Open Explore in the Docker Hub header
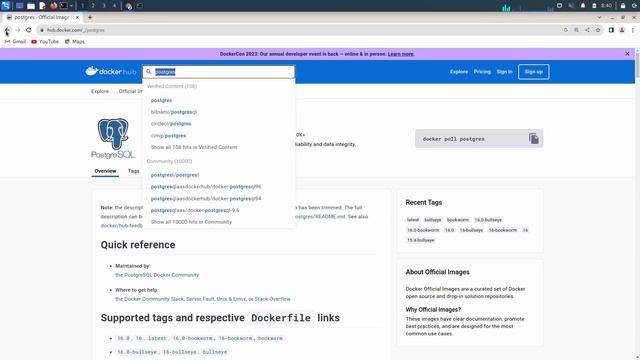The width and height of the screenshot is (640, 360). point(459,72)
